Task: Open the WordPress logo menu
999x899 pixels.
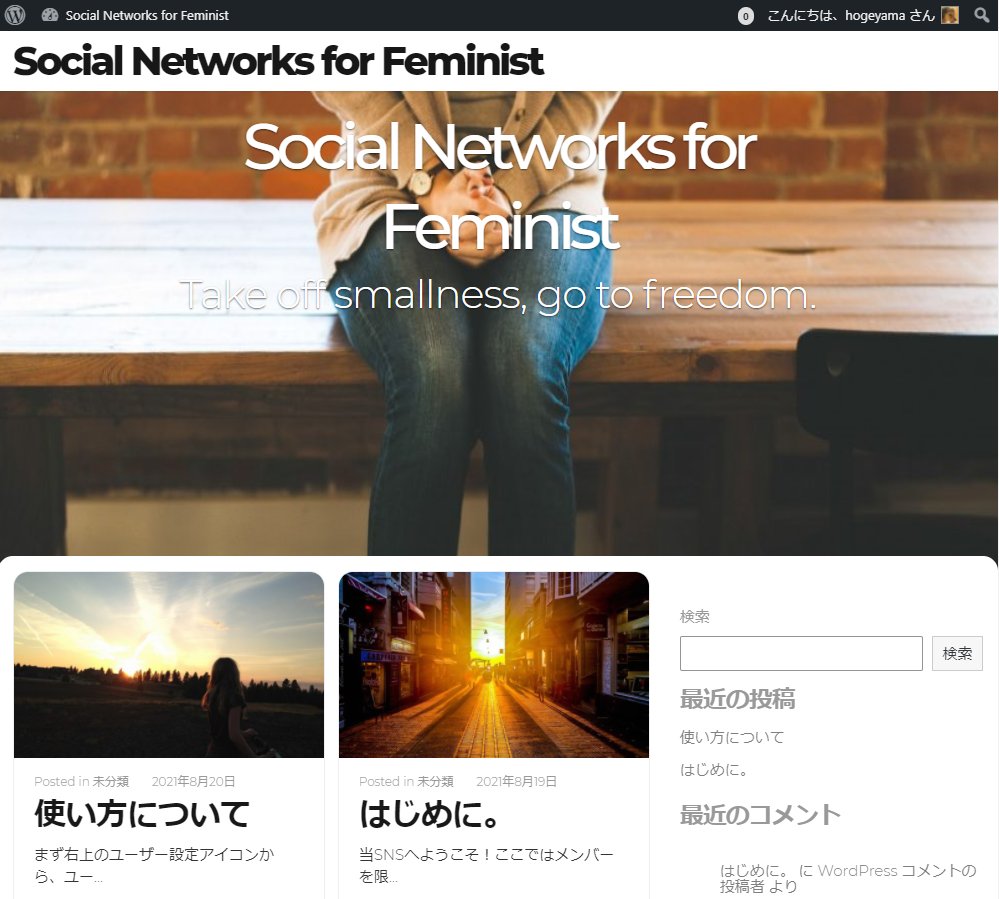Action: point(15,15)
